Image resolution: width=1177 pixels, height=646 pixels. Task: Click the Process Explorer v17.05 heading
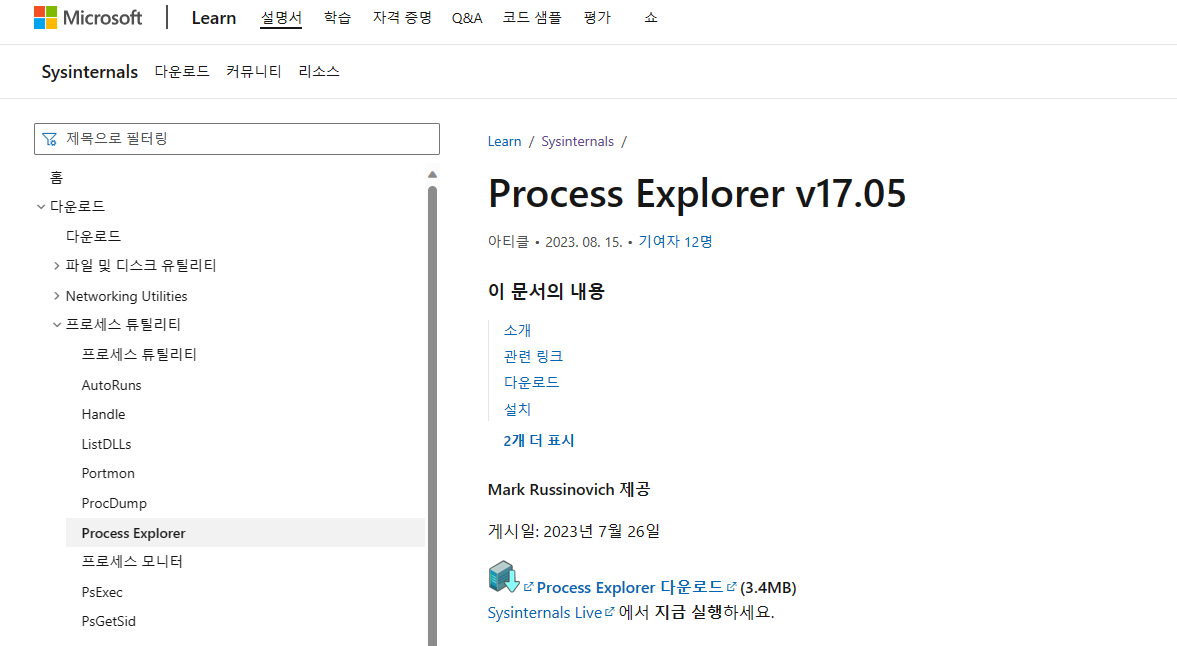(697, 193)
